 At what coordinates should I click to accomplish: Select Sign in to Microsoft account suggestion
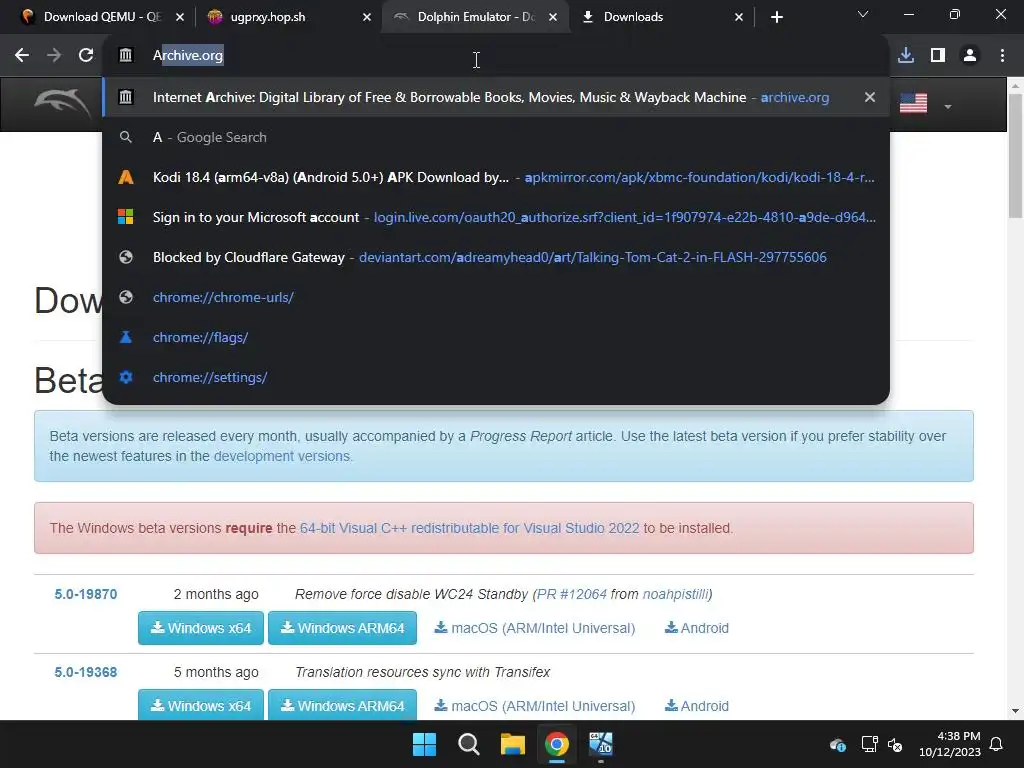pyautogui.click(x=496, y=217)
